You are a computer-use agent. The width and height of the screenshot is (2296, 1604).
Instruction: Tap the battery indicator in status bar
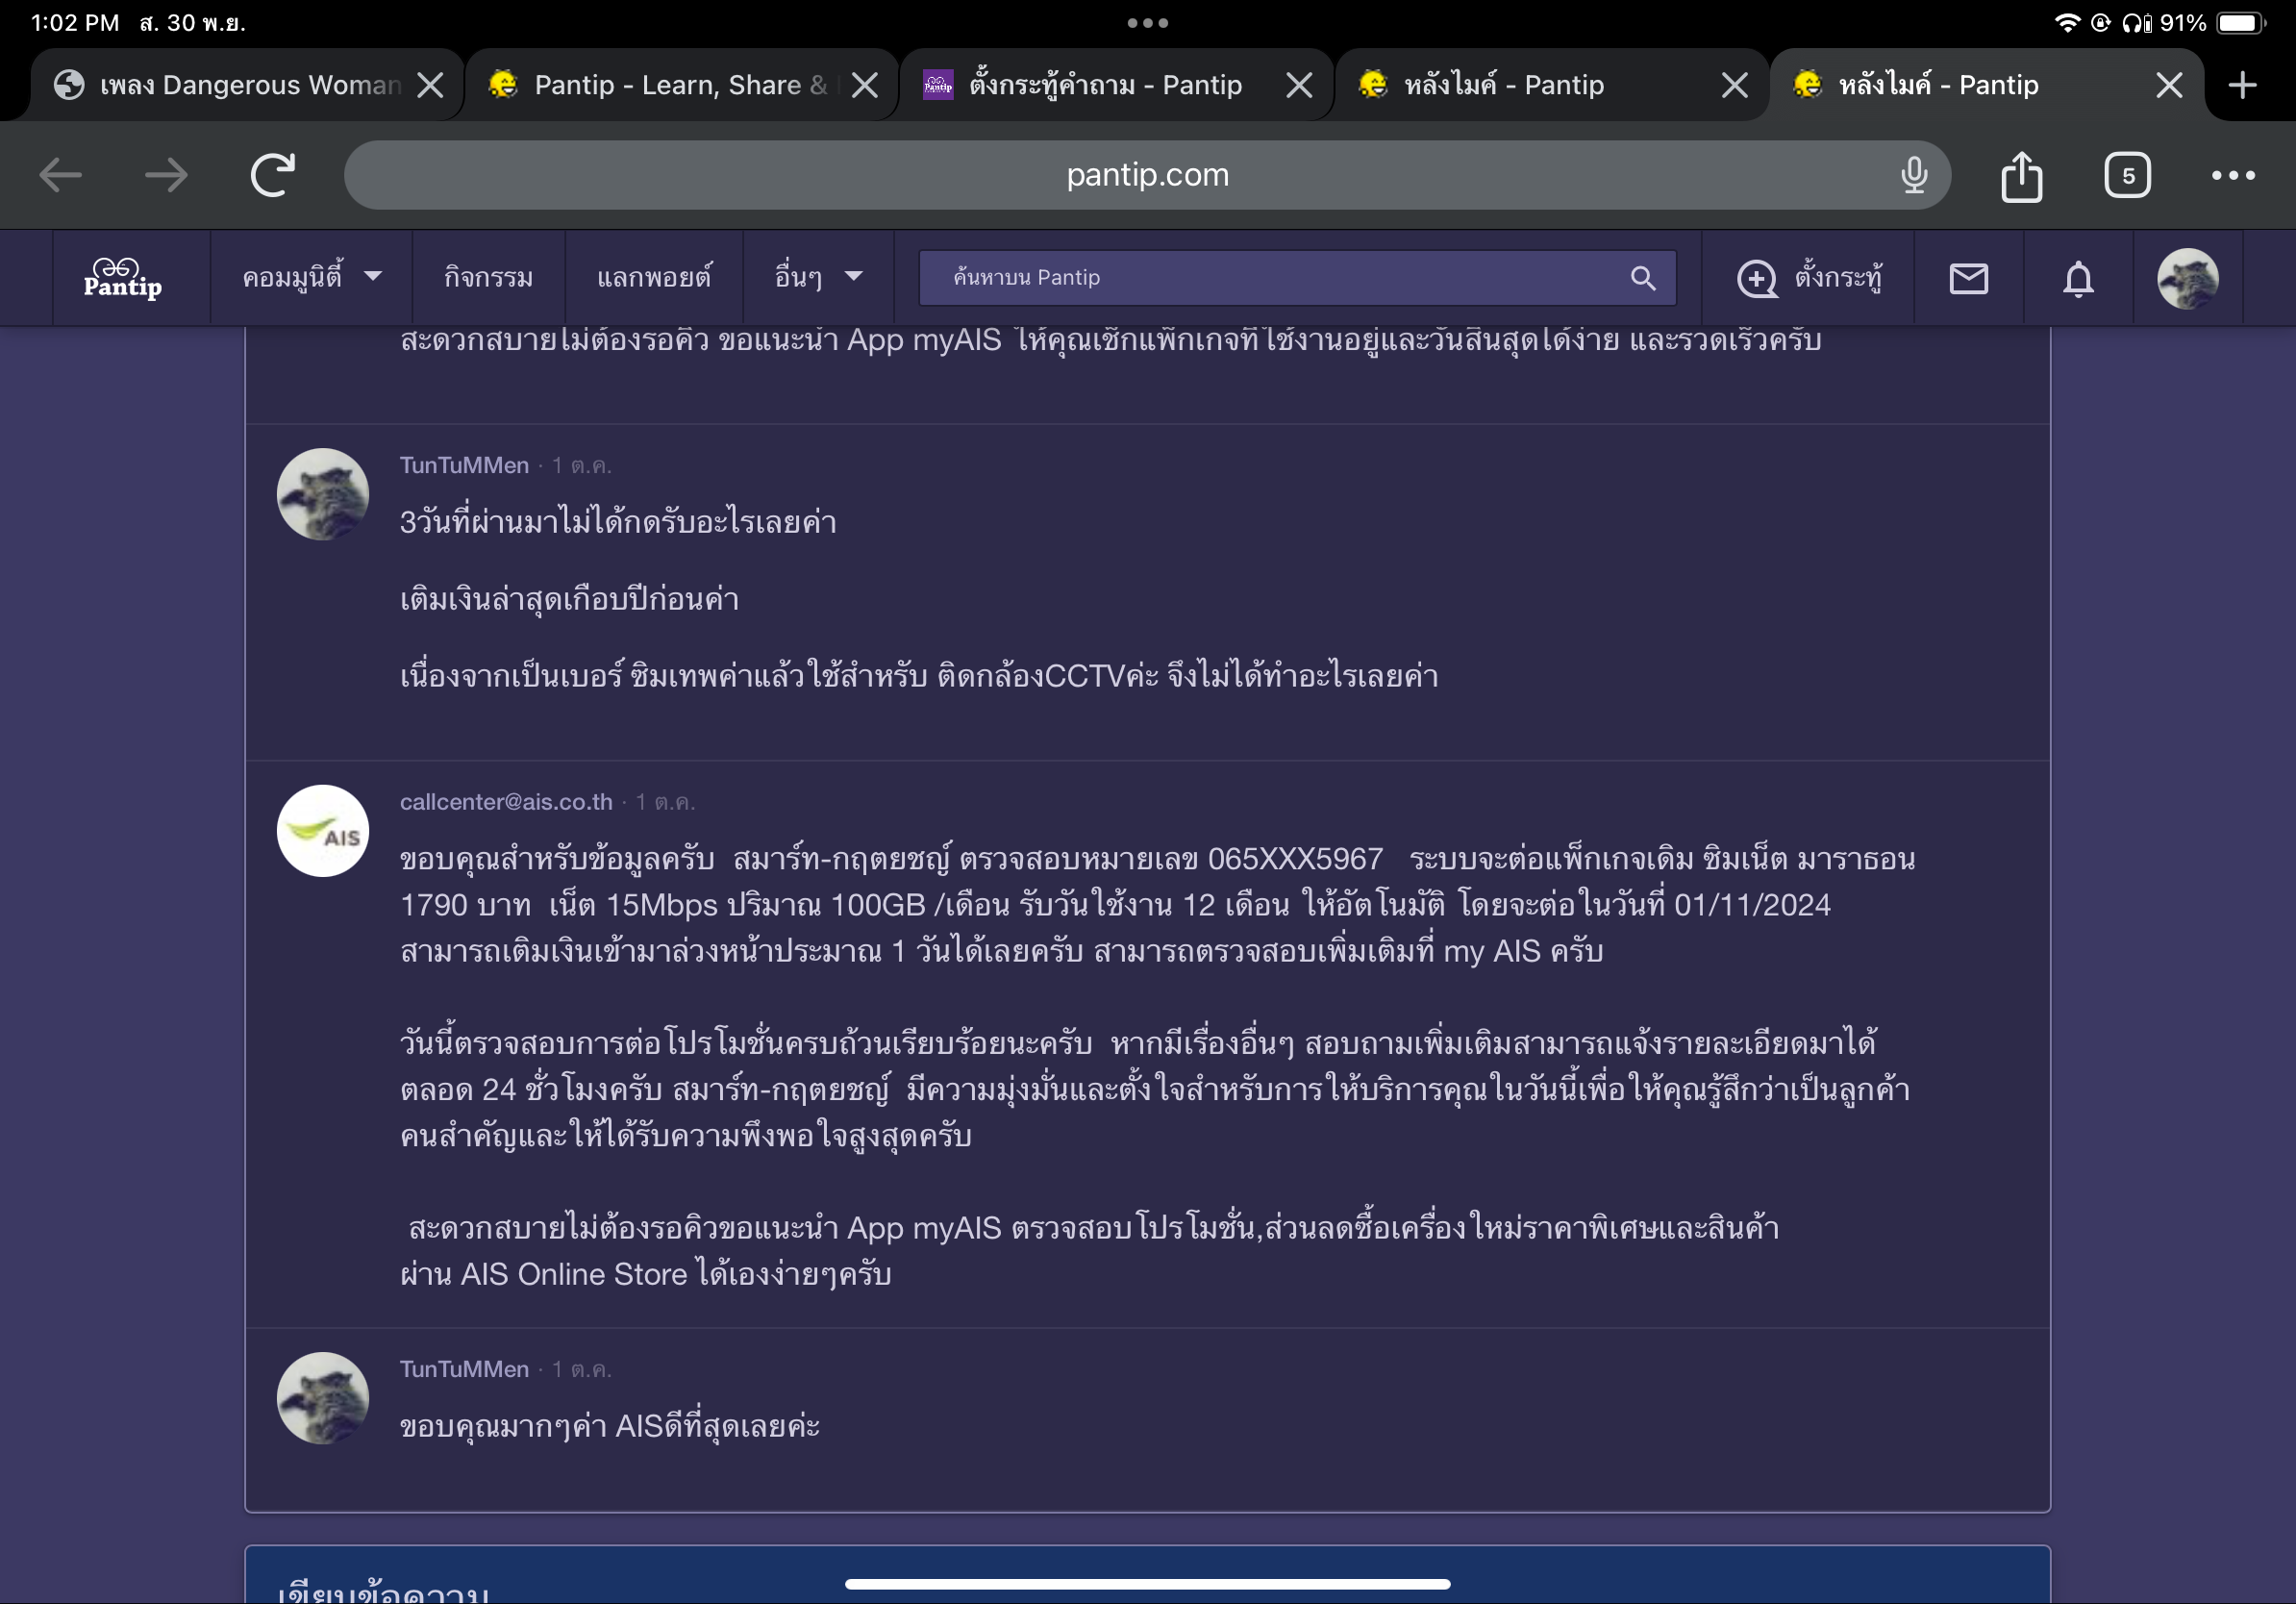(x=2239, y=22)
